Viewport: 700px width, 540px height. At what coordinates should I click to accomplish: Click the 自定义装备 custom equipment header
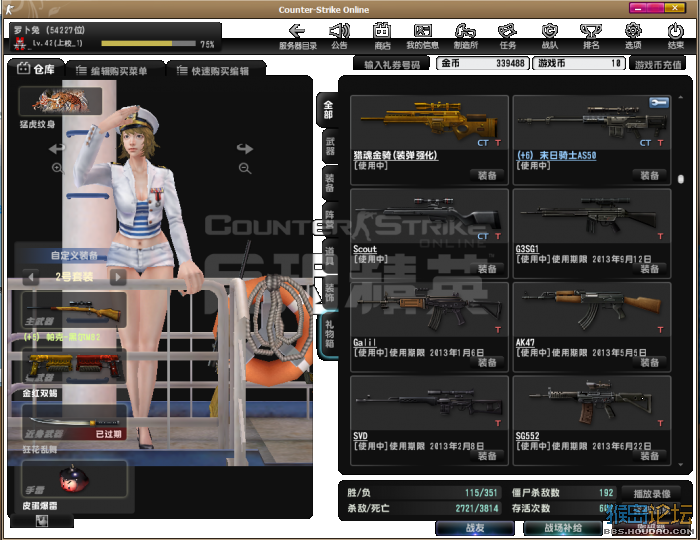tap(74, 256)
